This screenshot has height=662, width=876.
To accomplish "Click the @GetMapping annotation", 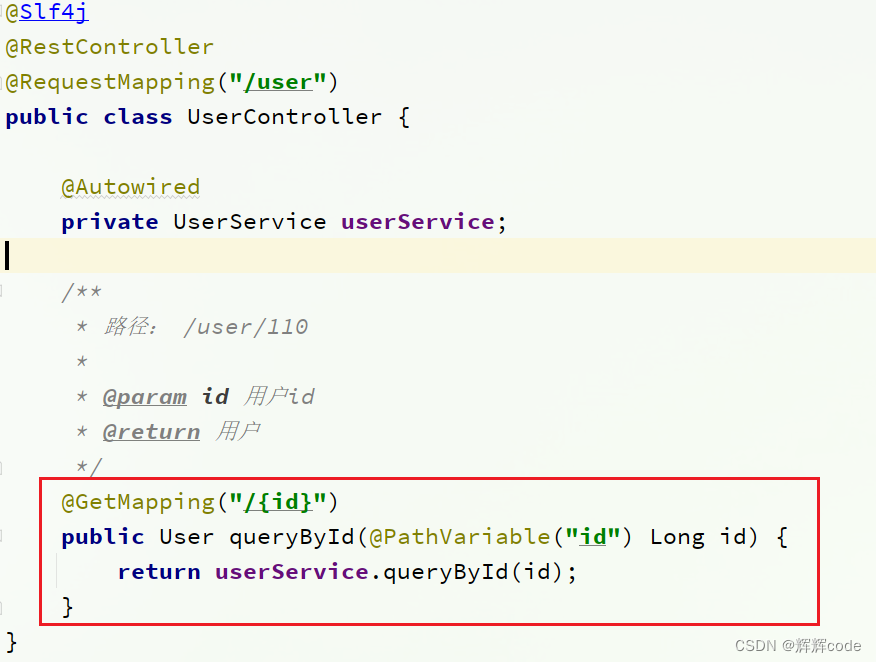I will coord(137,502).
